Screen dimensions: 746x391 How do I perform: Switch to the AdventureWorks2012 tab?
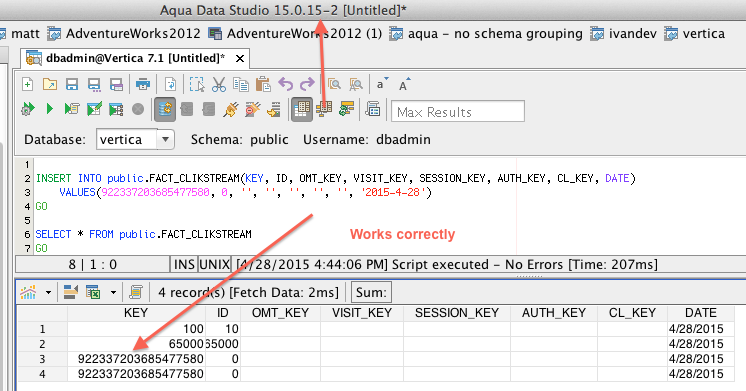point(124,34)
